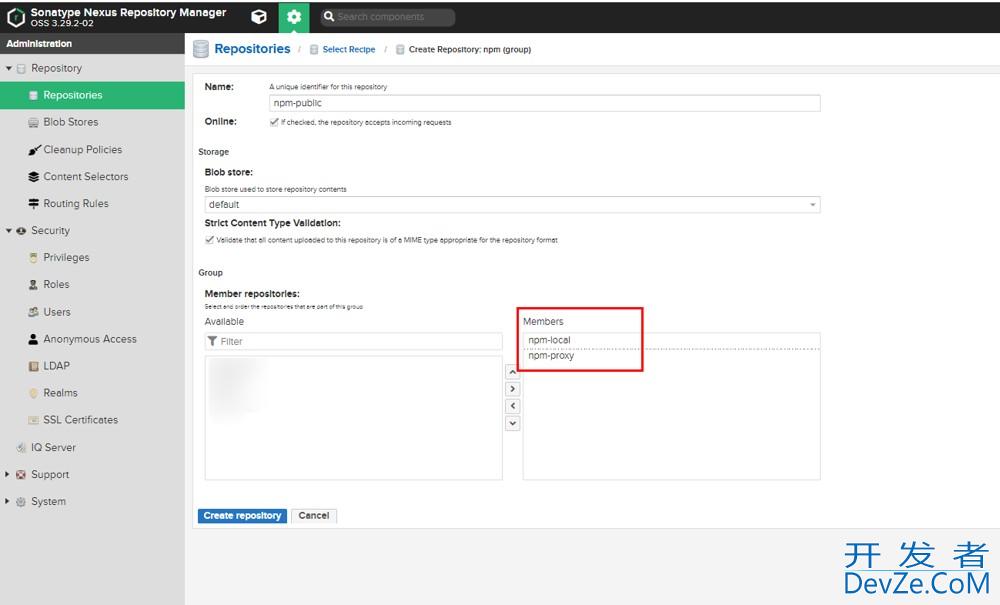The height and width of the screenshot is (605, 1000).
Task: Click the Create Repository breadcrumb icon
Action: (400, 50)
